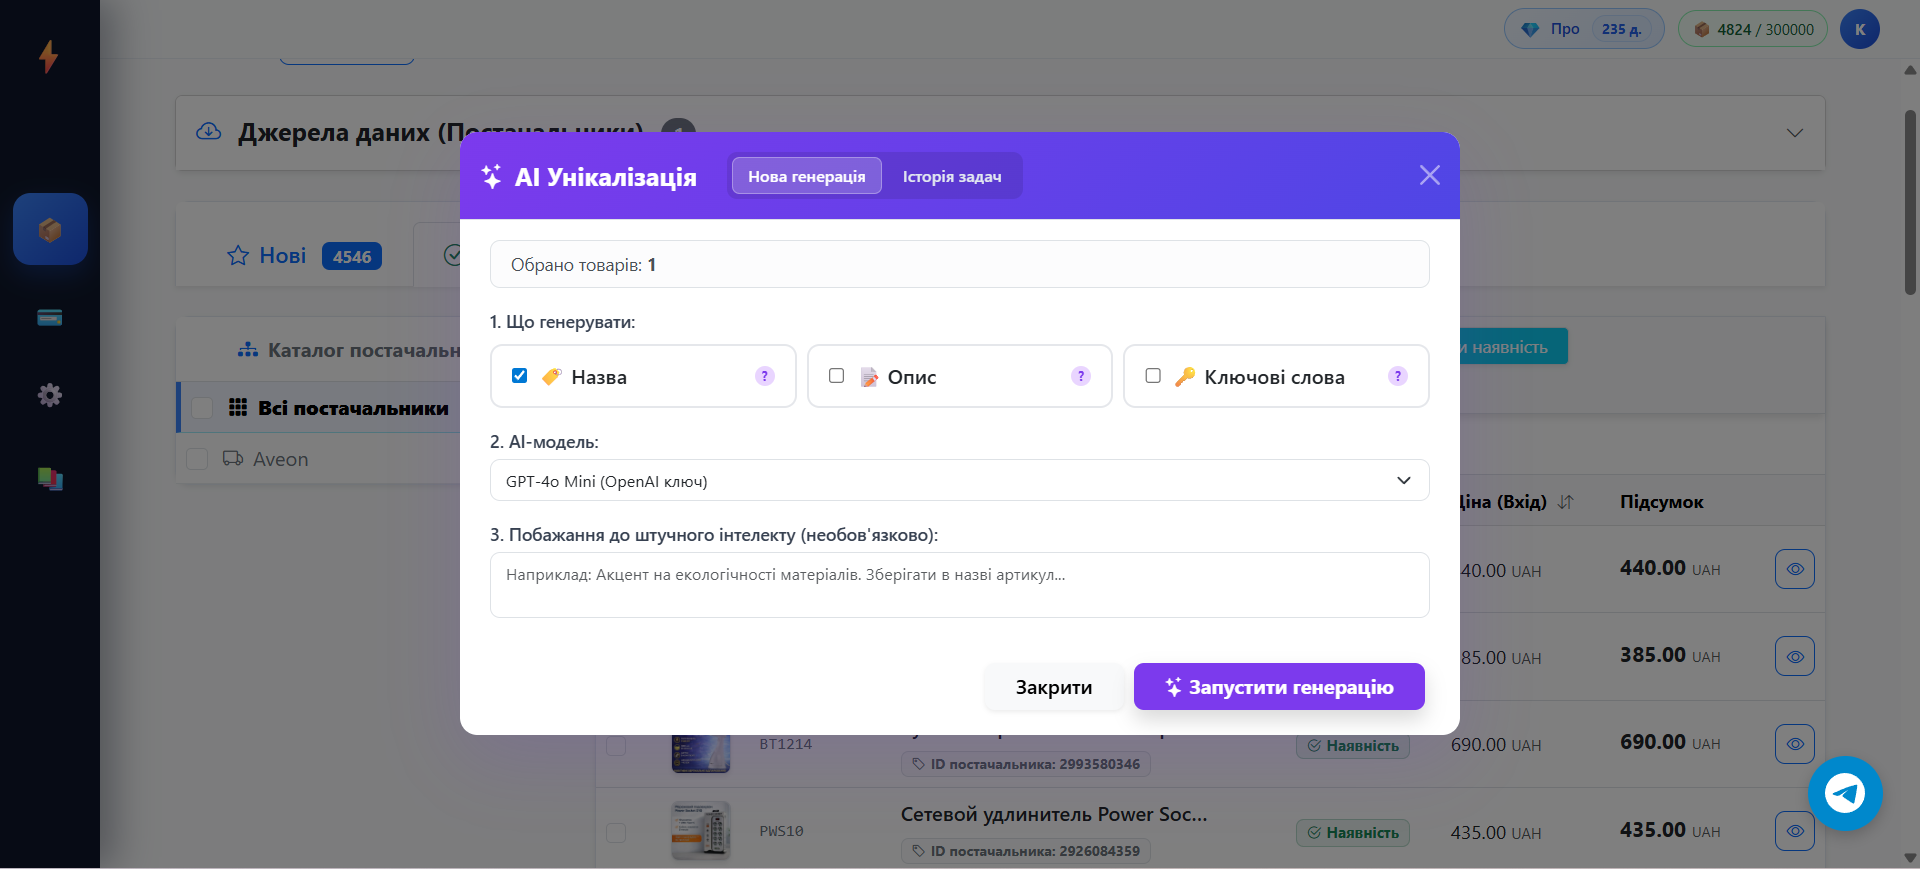This screenshot has height=869, width=1920.
Task: Click Запустити генерацію button
Action: tap(1279, 687)
